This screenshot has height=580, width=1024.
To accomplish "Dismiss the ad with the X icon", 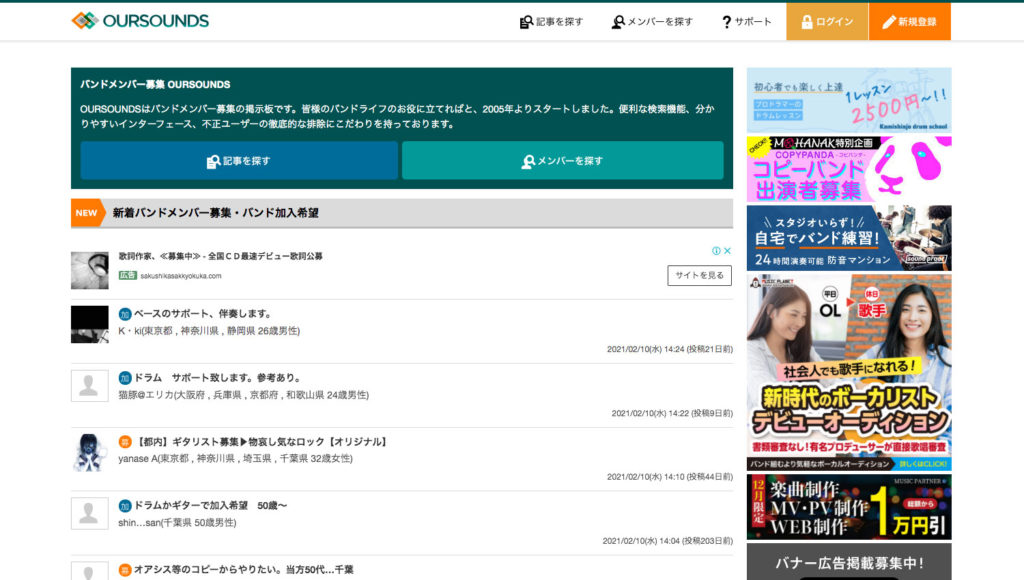I will click(x=729, y=251).
